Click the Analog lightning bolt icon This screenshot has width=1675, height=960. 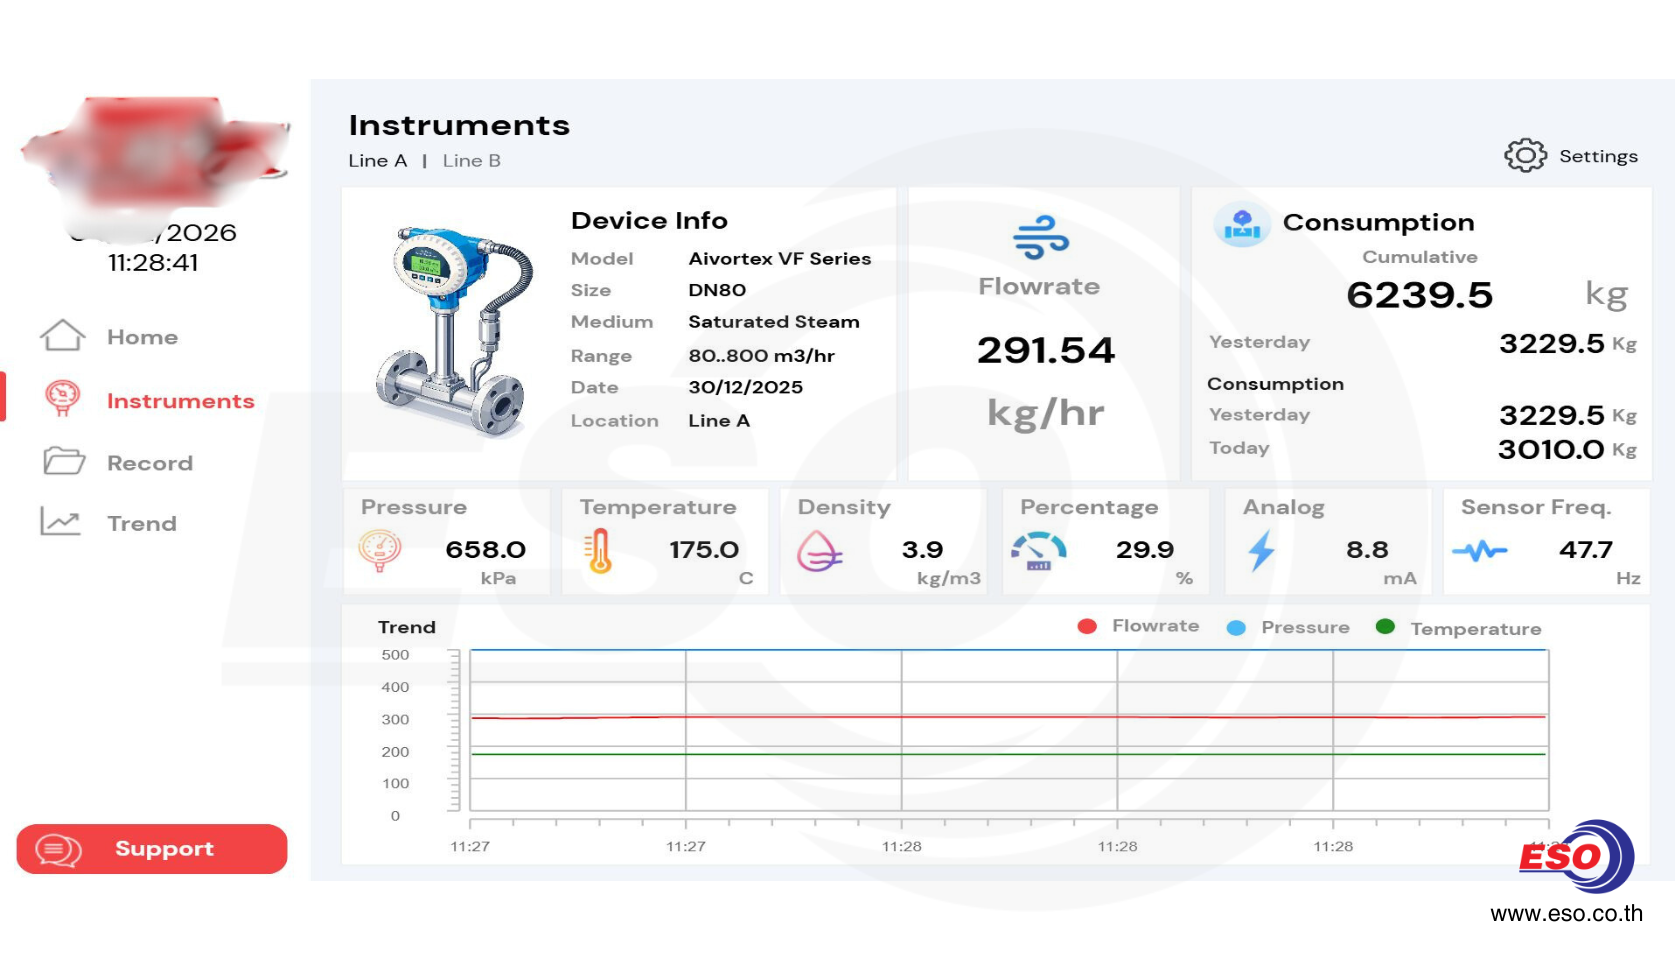tap(1261, 551)
